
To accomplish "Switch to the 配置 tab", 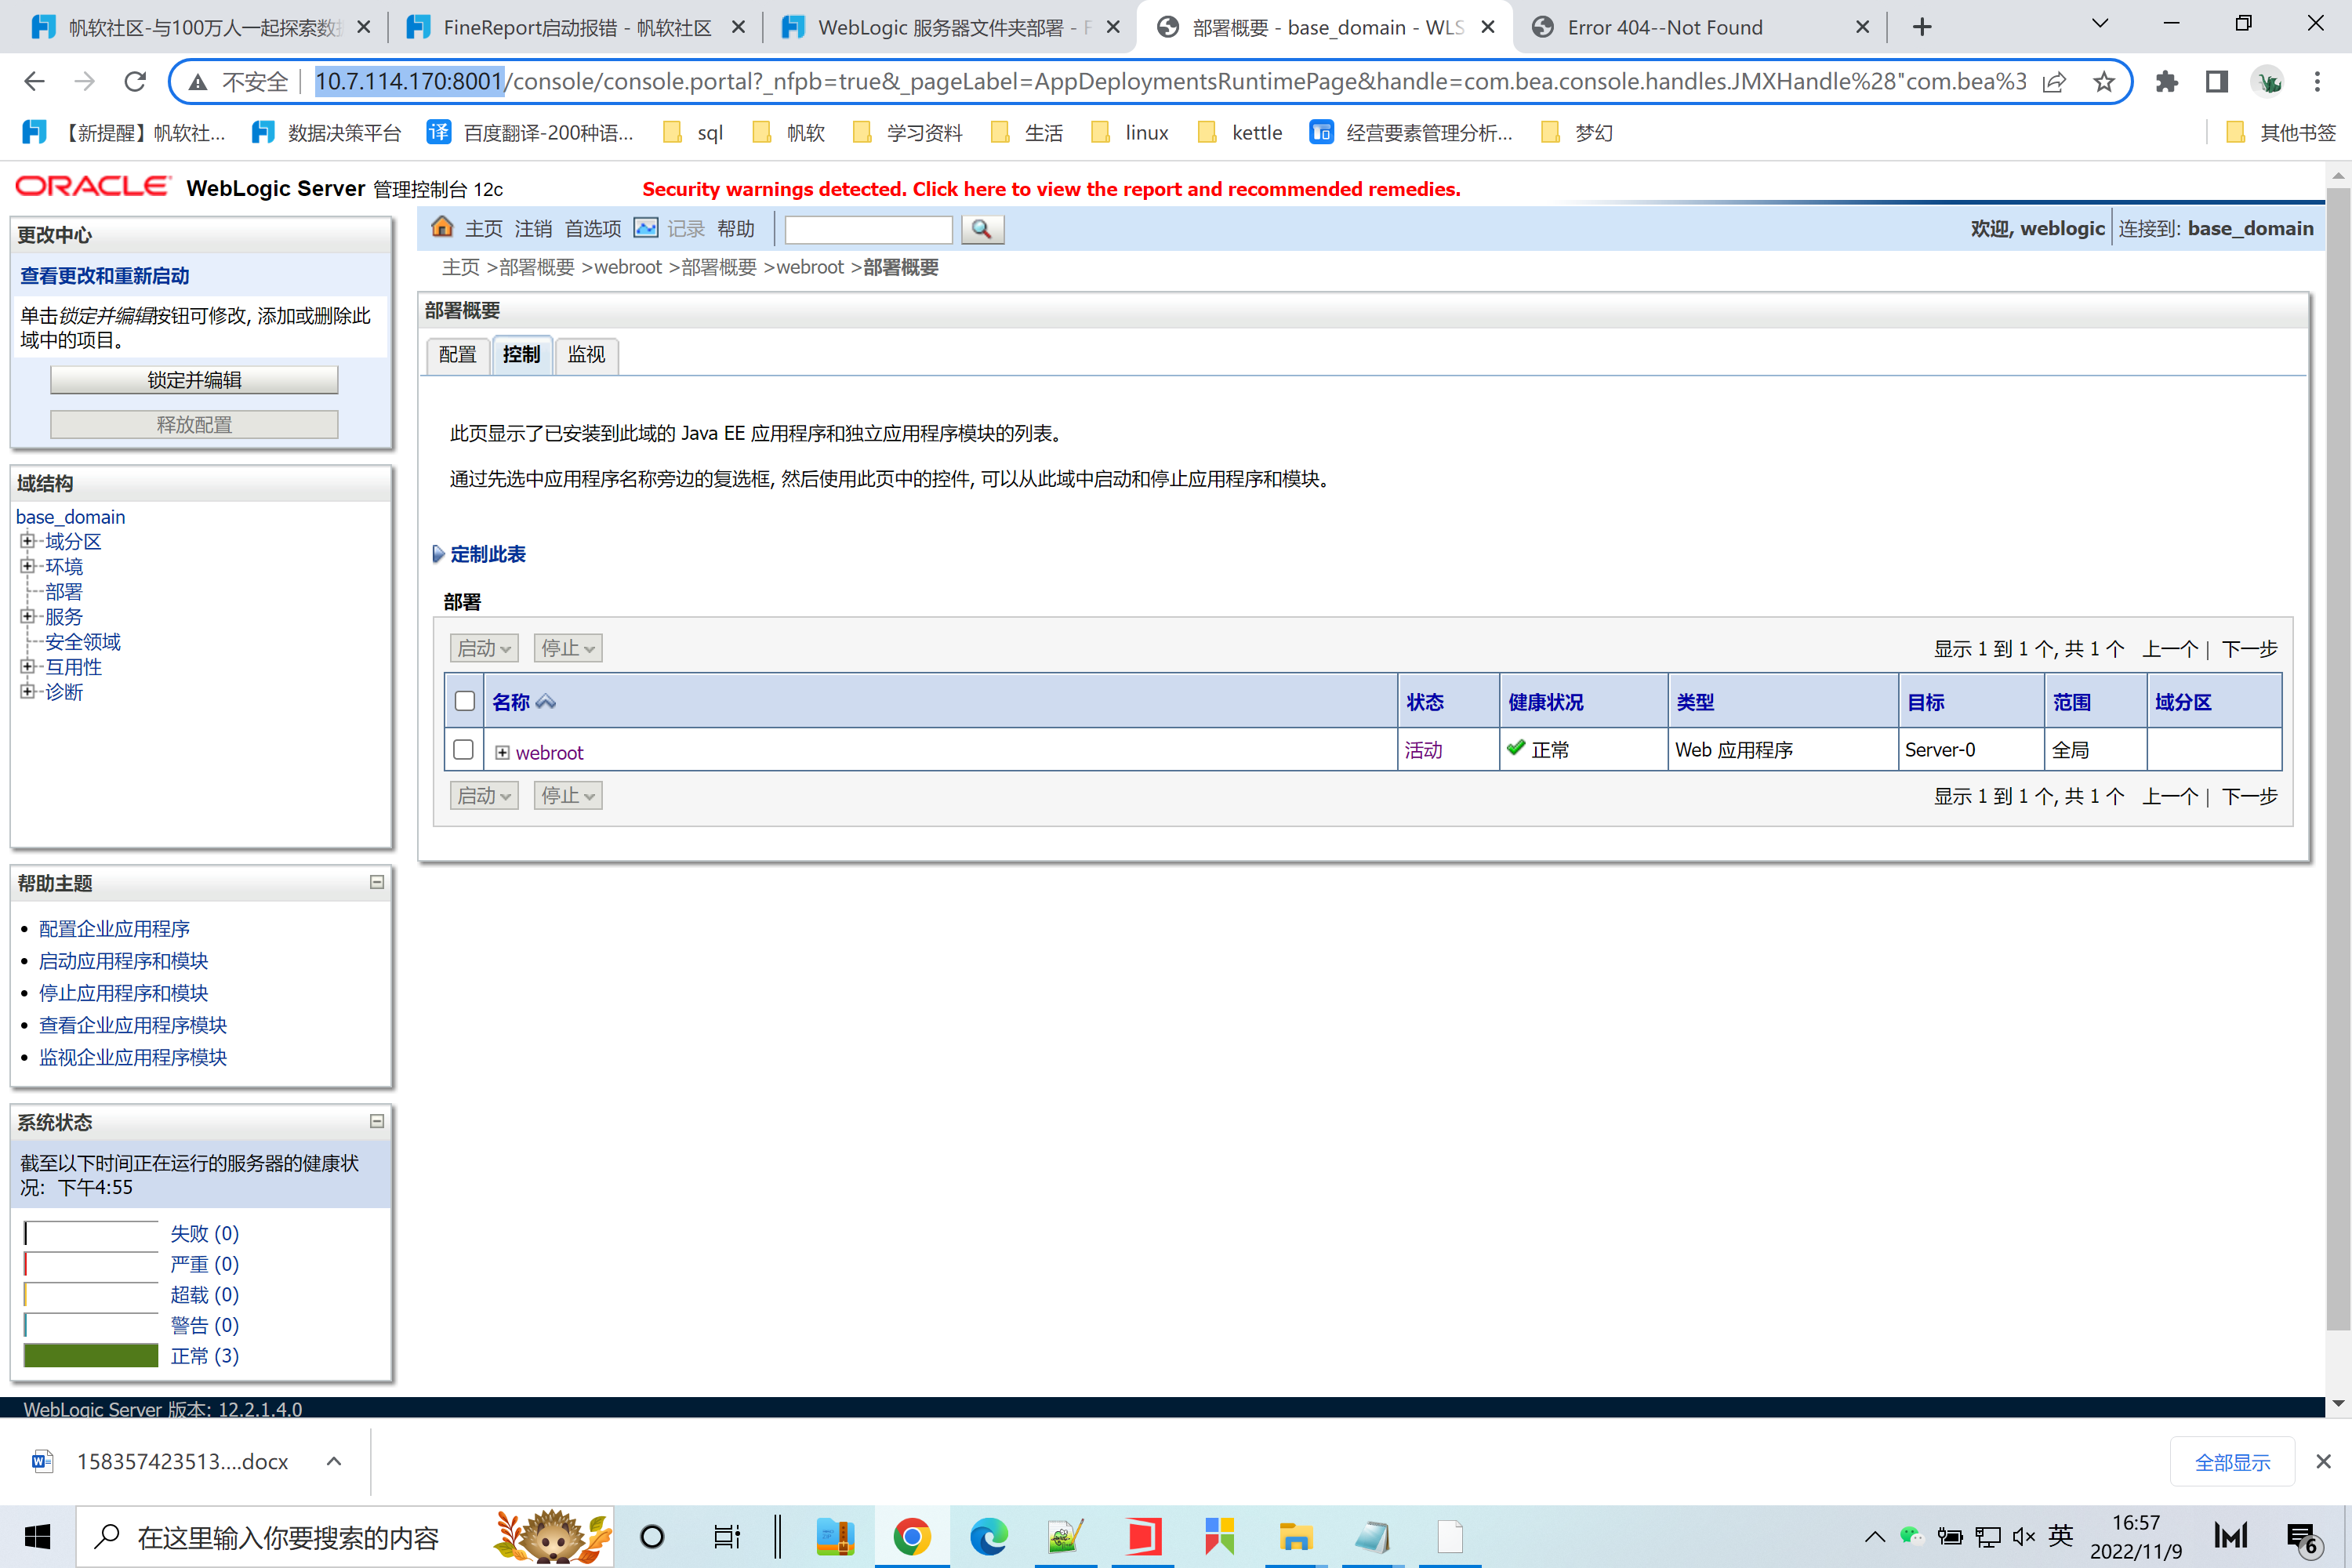I will pos(458,355).
